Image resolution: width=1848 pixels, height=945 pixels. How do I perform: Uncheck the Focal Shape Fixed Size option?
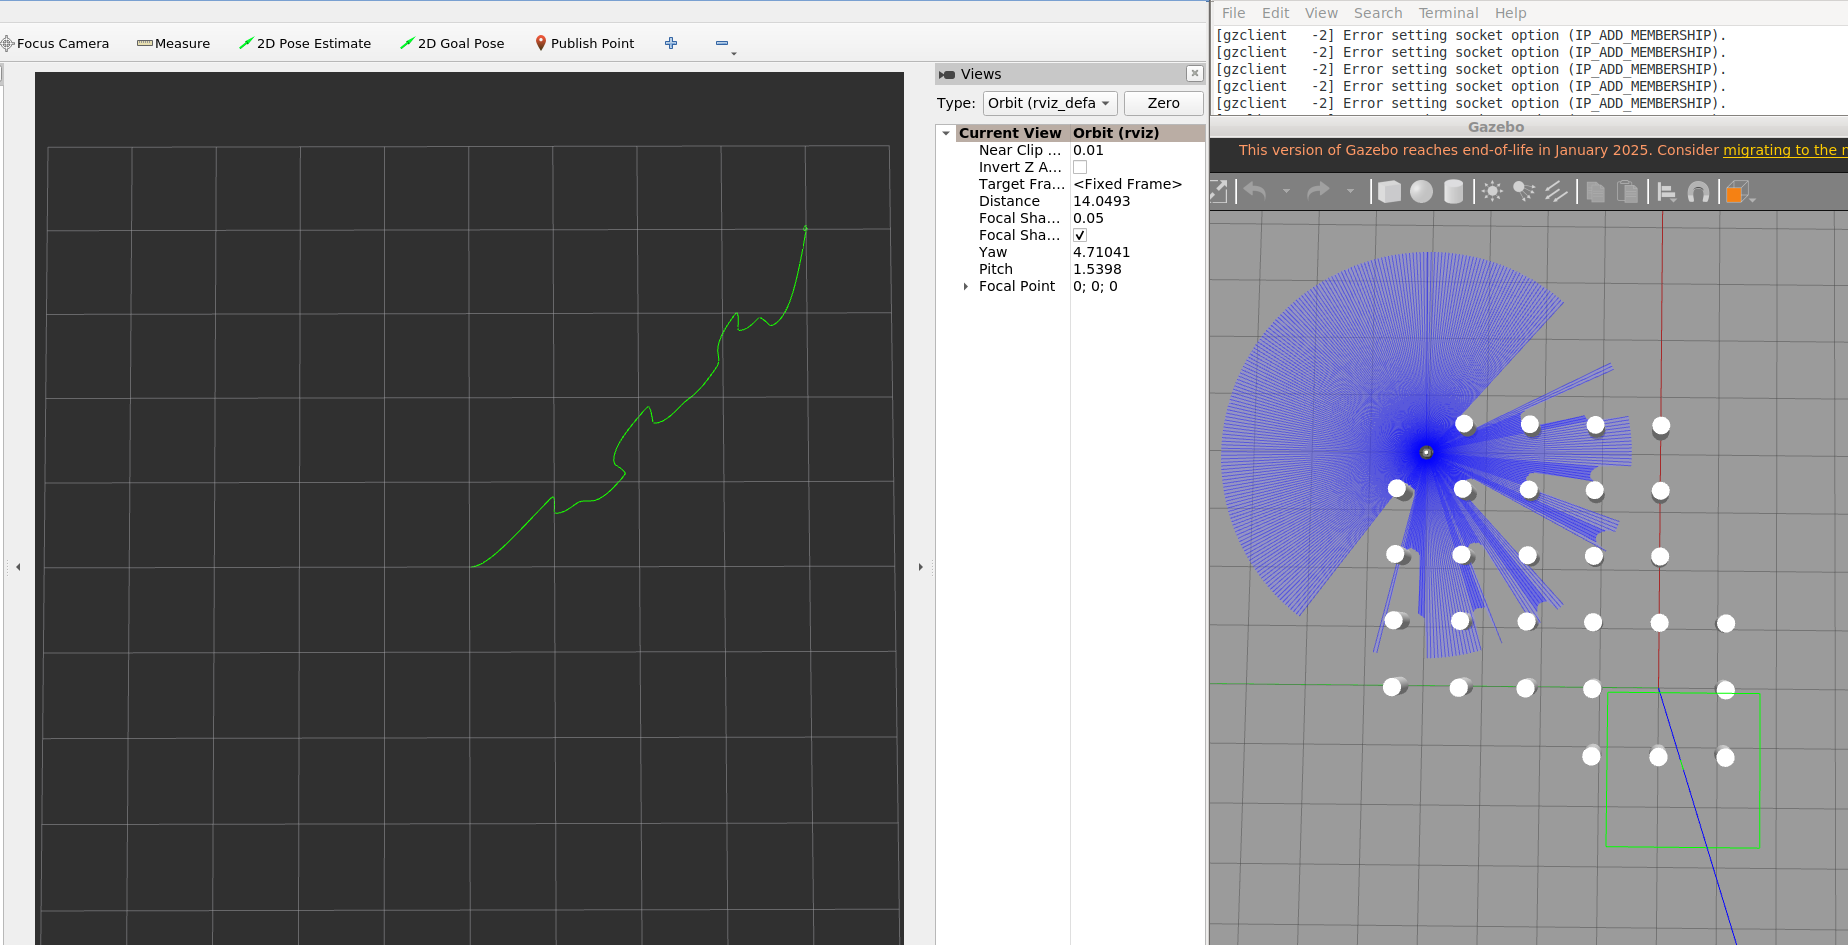pyautogui.click(x=1079, y=234)
